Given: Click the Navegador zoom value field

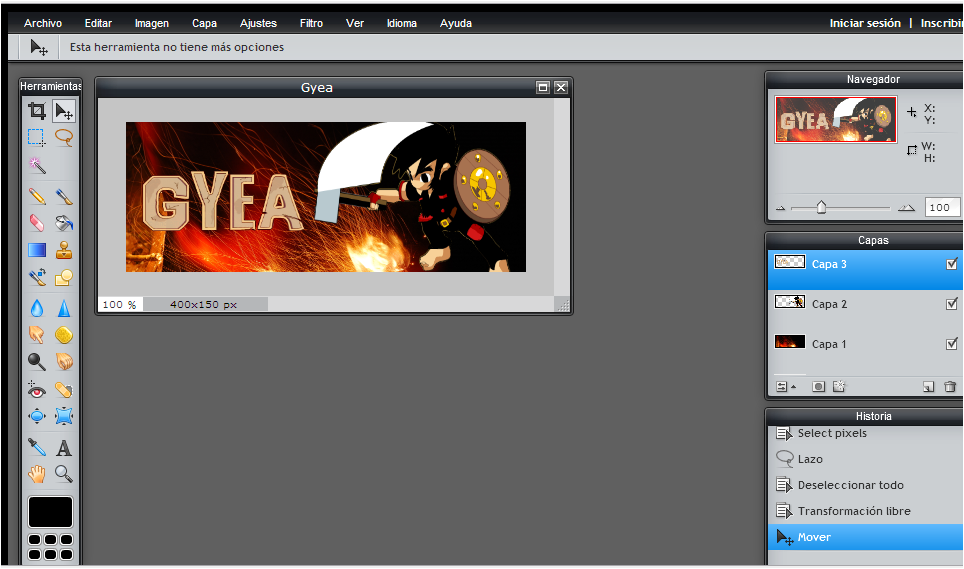Looking at the screenshot, I should point(942,208).
